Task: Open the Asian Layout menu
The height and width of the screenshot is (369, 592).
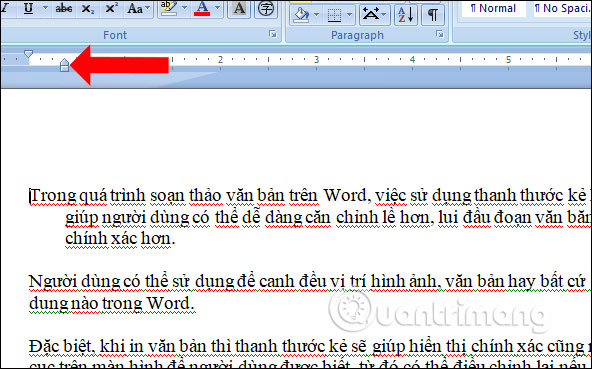Action: (374, 15)
